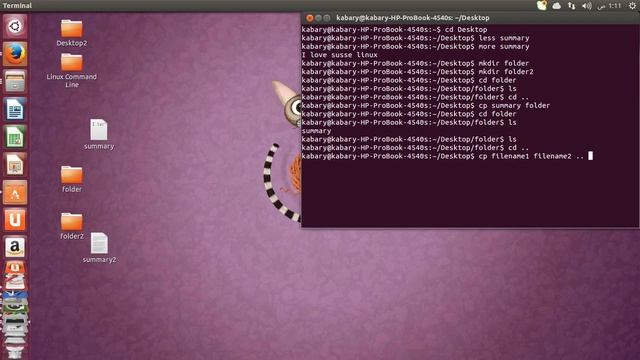Click the 'cp summary folder' command line
Viewport: 640px width, 360px height.
(426, 105)
